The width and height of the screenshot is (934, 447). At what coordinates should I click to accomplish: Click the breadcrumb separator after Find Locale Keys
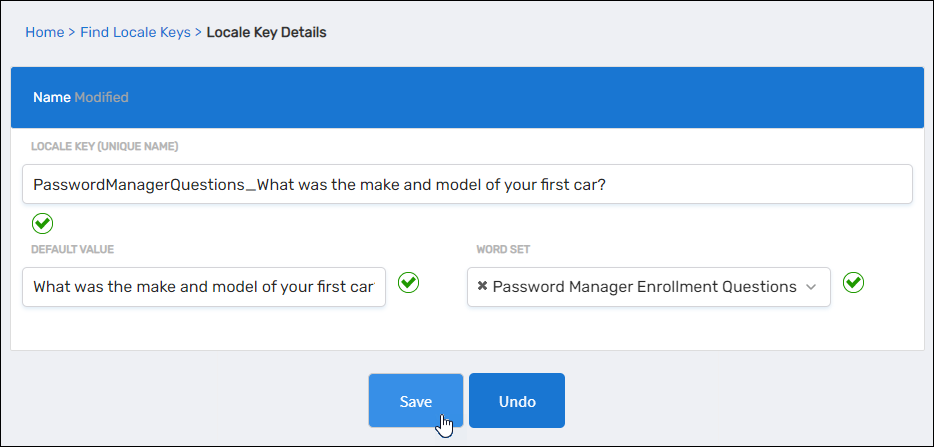[x=198, y=32]
